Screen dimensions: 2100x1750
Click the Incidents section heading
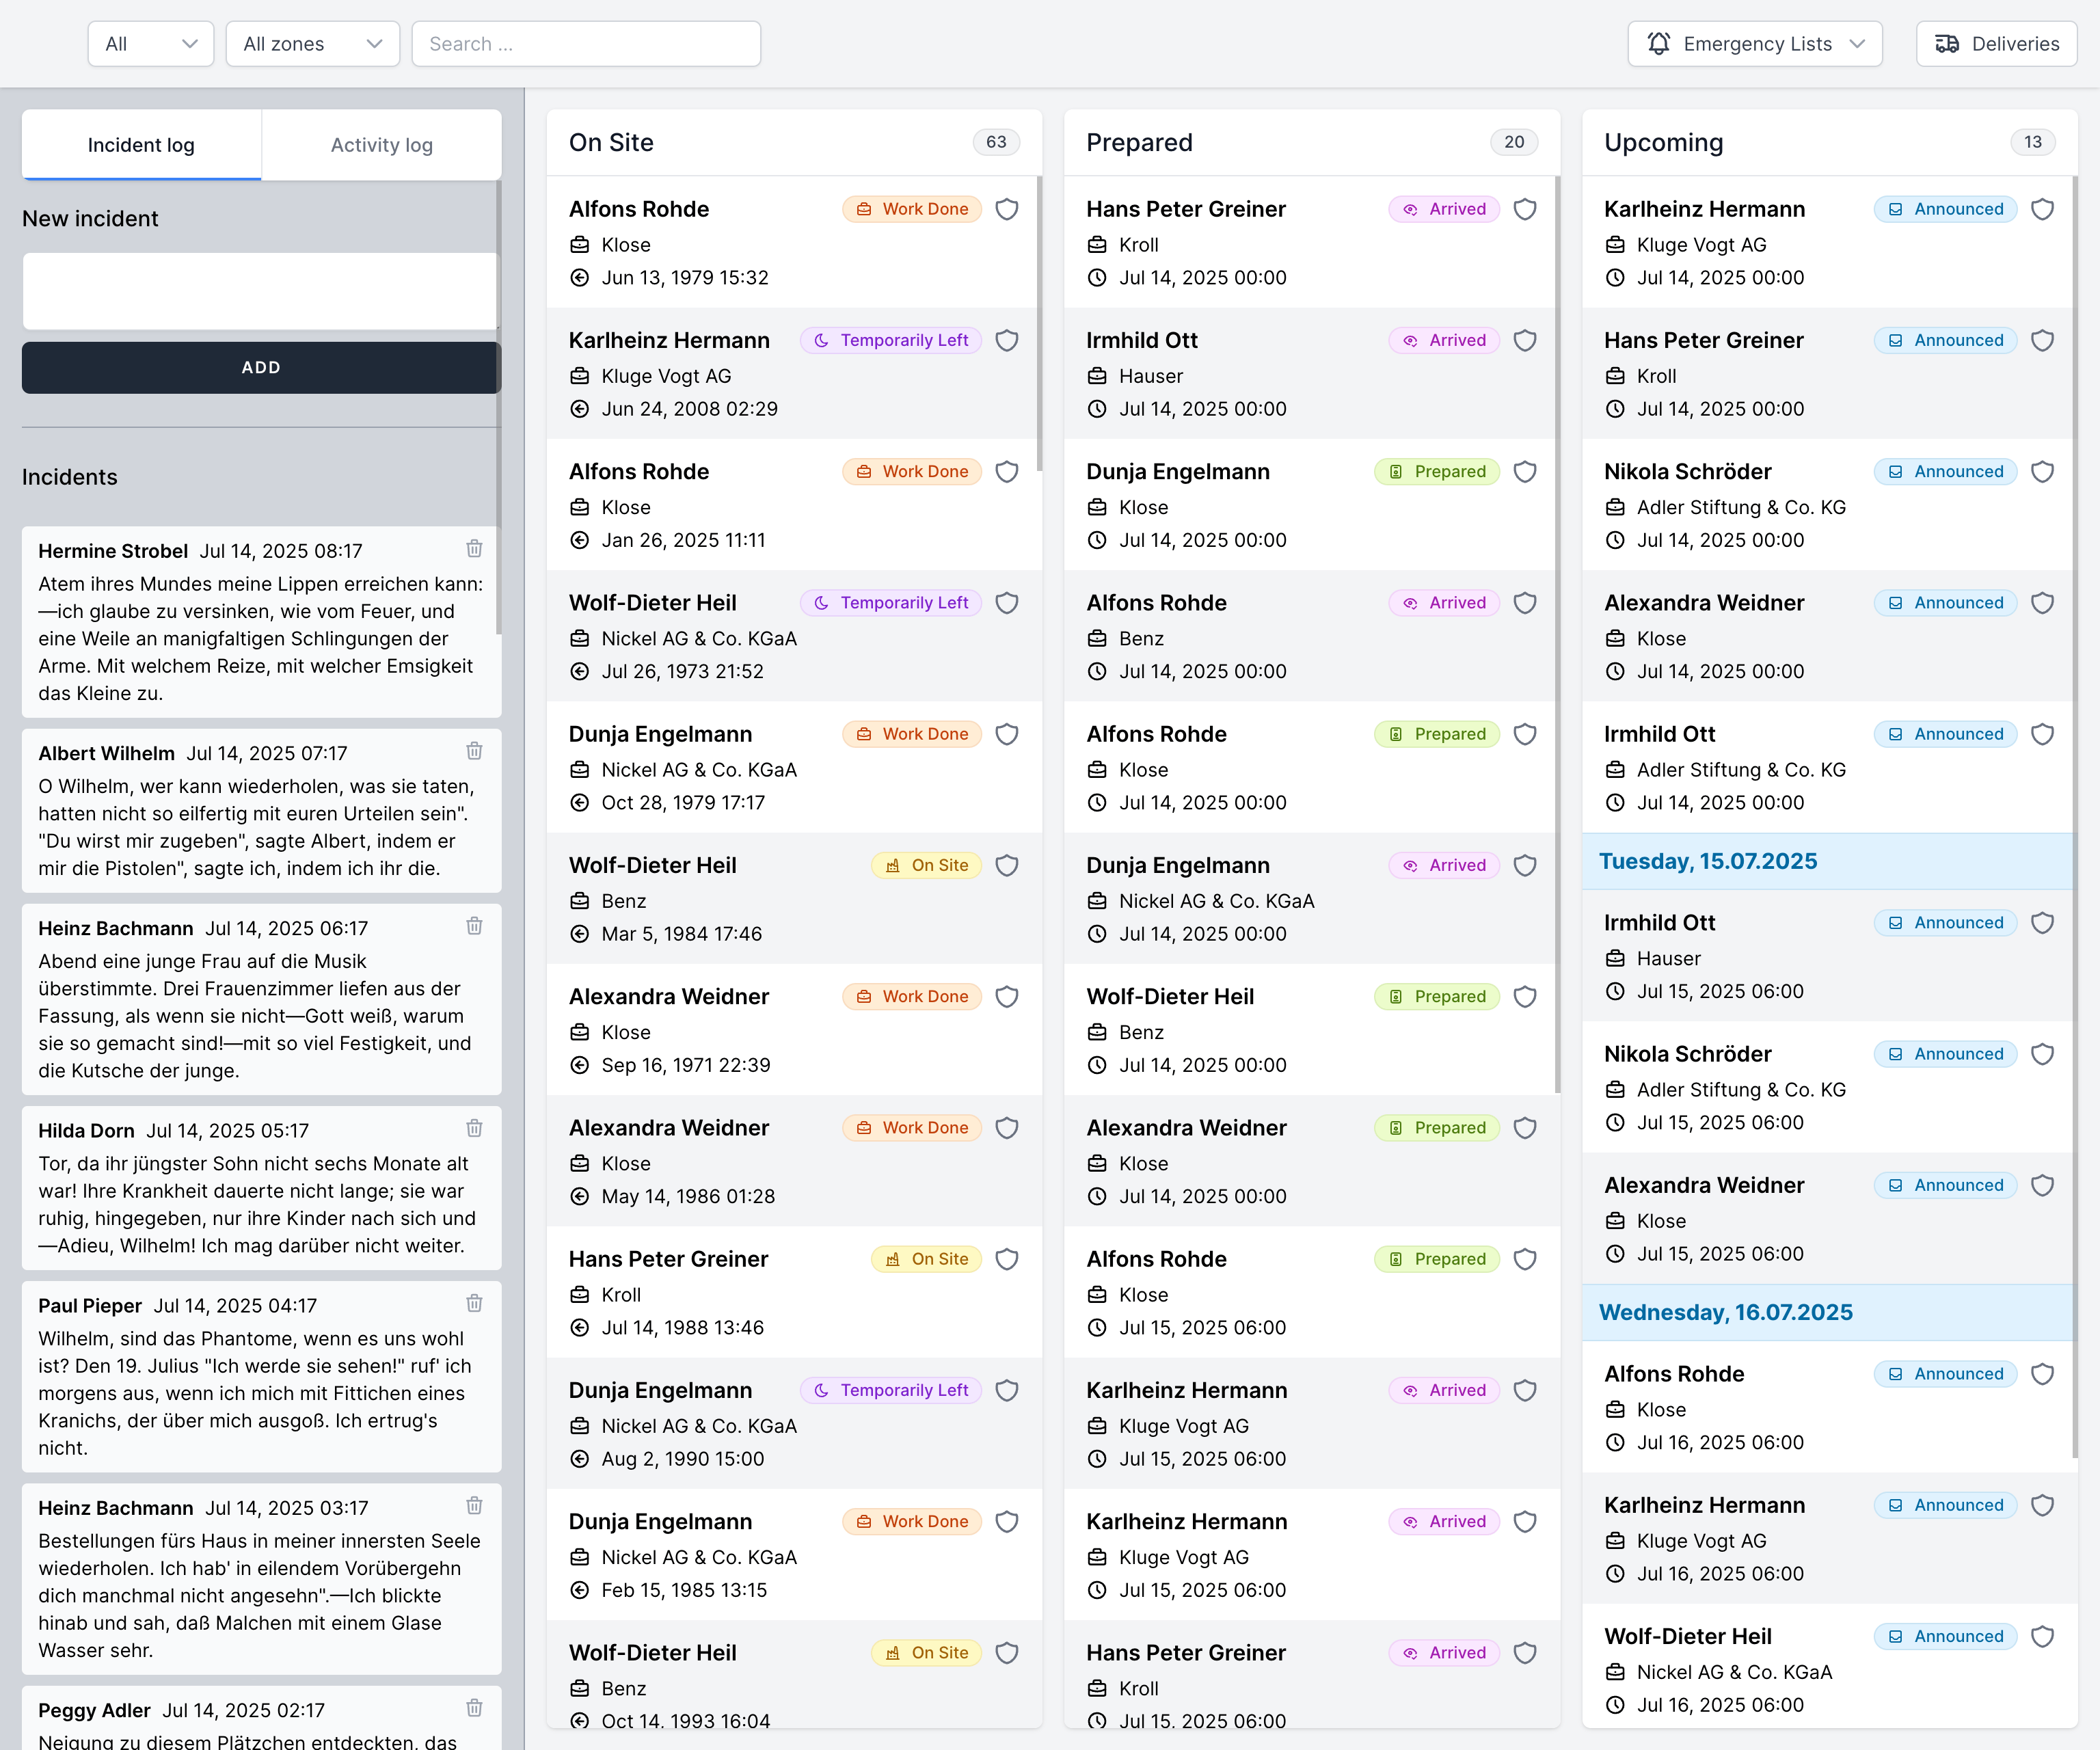coord(70,477)
